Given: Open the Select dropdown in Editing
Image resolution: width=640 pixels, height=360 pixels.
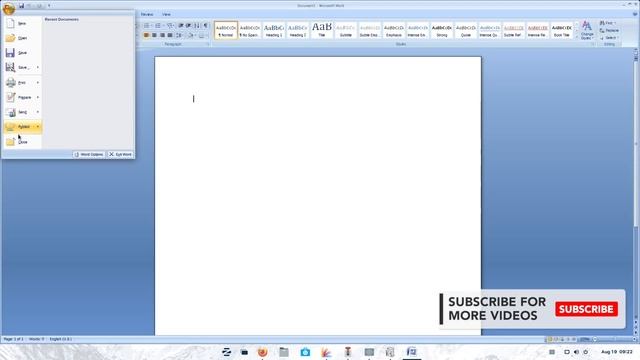Looking at the screenshot, I should tap(609, 38).
